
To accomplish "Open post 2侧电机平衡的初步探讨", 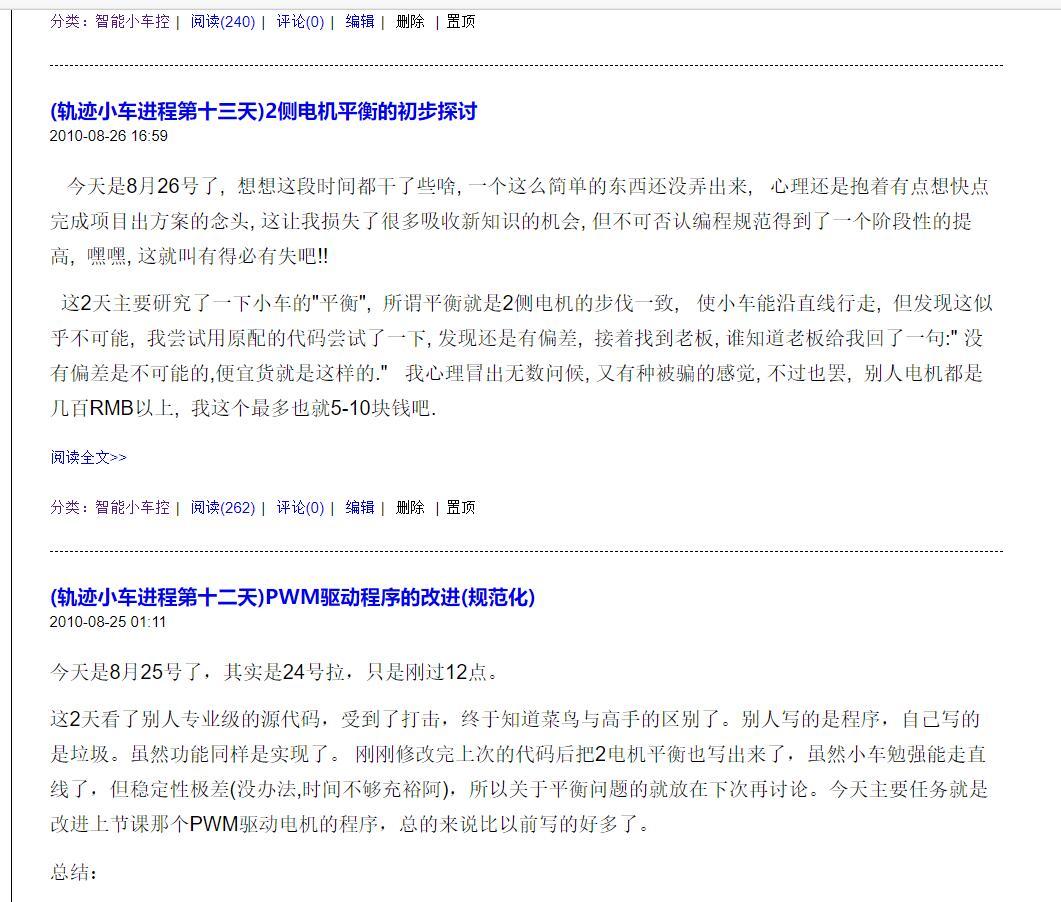I will pos(263,113).
